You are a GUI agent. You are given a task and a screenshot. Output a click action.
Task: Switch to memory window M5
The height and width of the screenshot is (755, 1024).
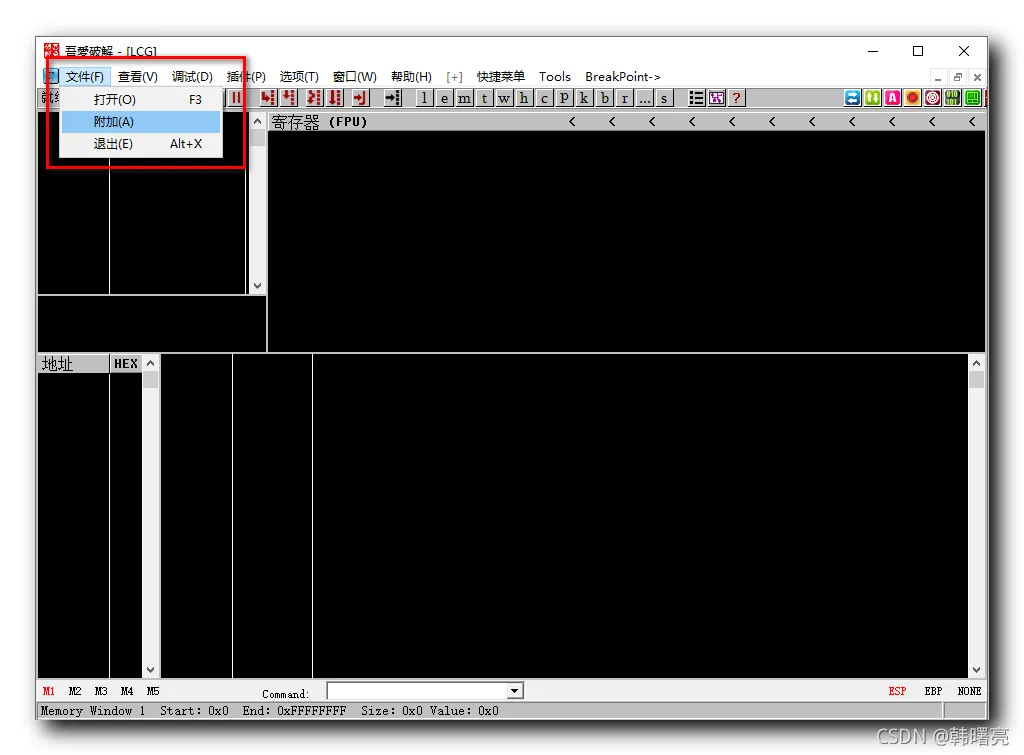point(153,691)
